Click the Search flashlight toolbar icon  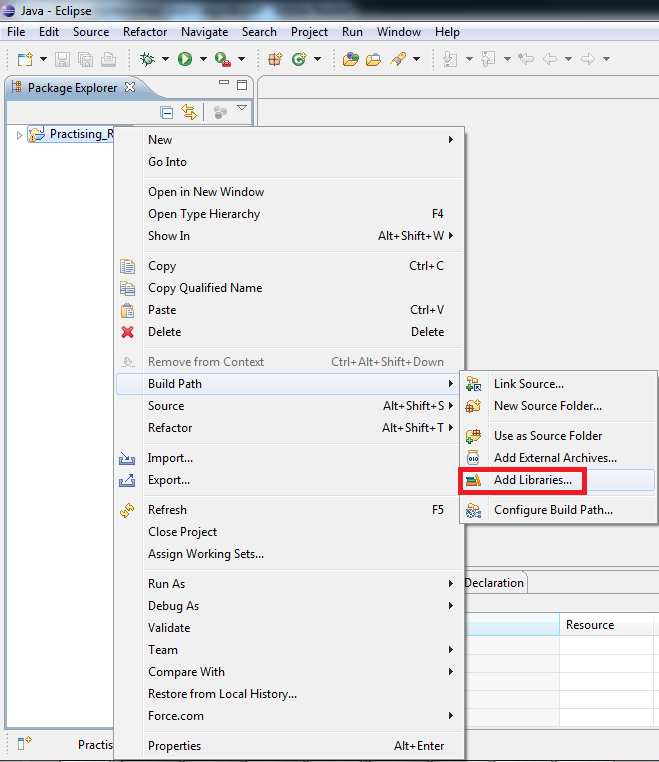(x=398, y=59)
